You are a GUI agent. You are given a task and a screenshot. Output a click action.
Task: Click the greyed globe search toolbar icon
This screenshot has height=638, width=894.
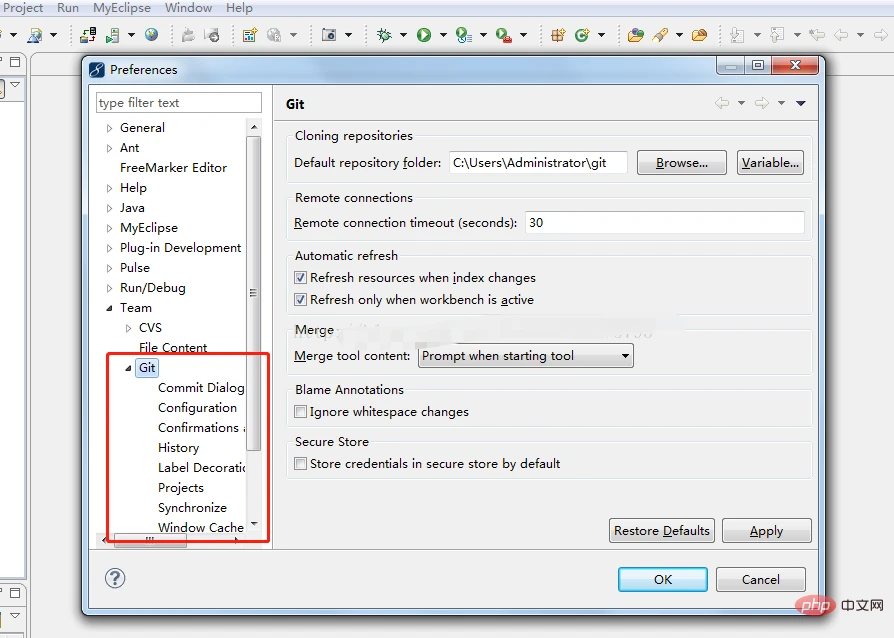274,35
